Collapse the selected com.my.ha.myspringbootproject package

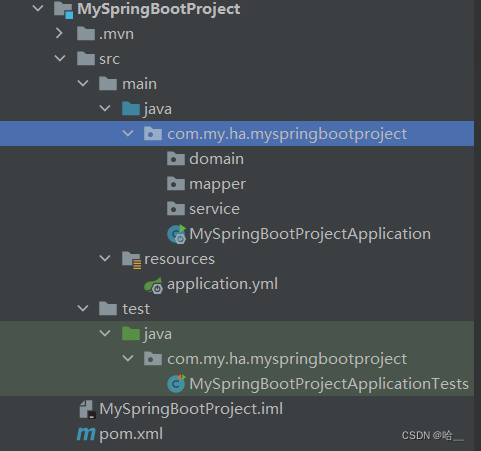(128, 134)
